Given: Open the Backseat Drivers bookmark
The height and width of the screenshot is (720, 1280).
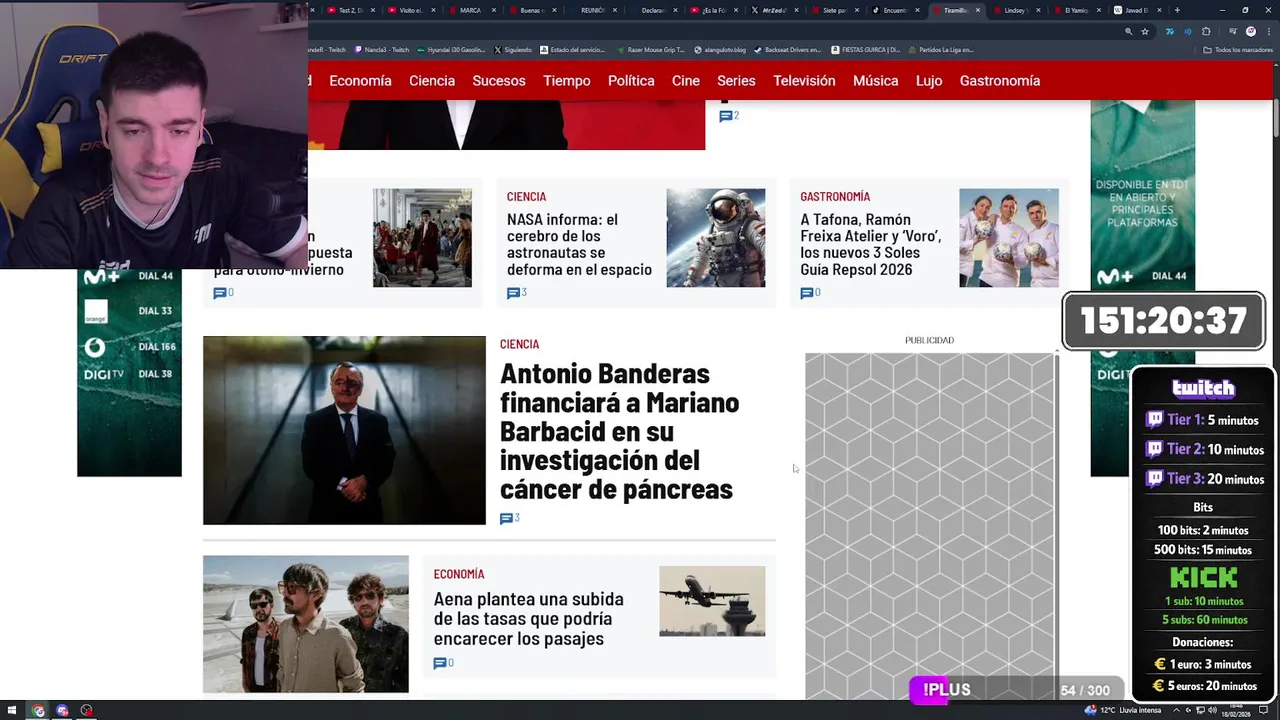Looking at the screenshot, I should pyautogui.click(x=787, y=49).
